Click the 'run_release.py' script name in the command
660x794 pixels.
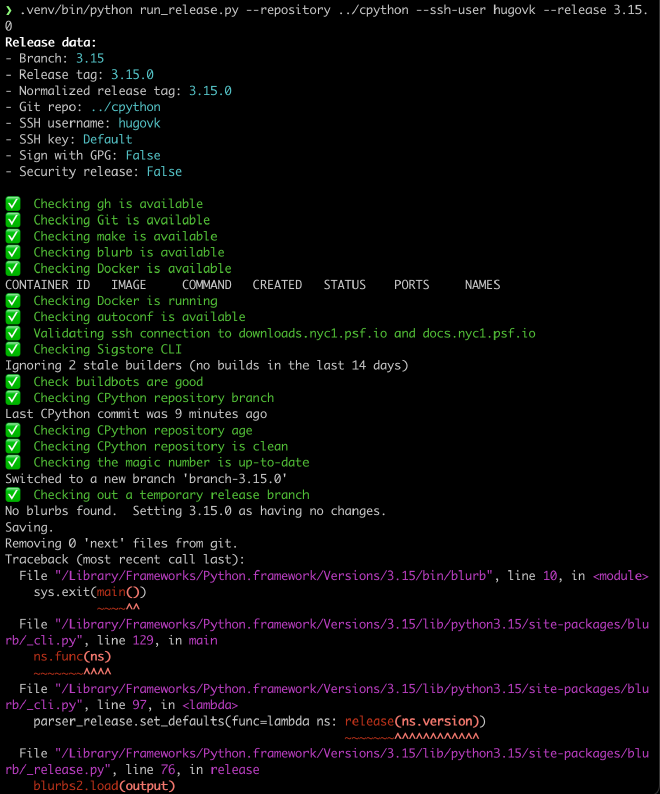click(189, 10)
